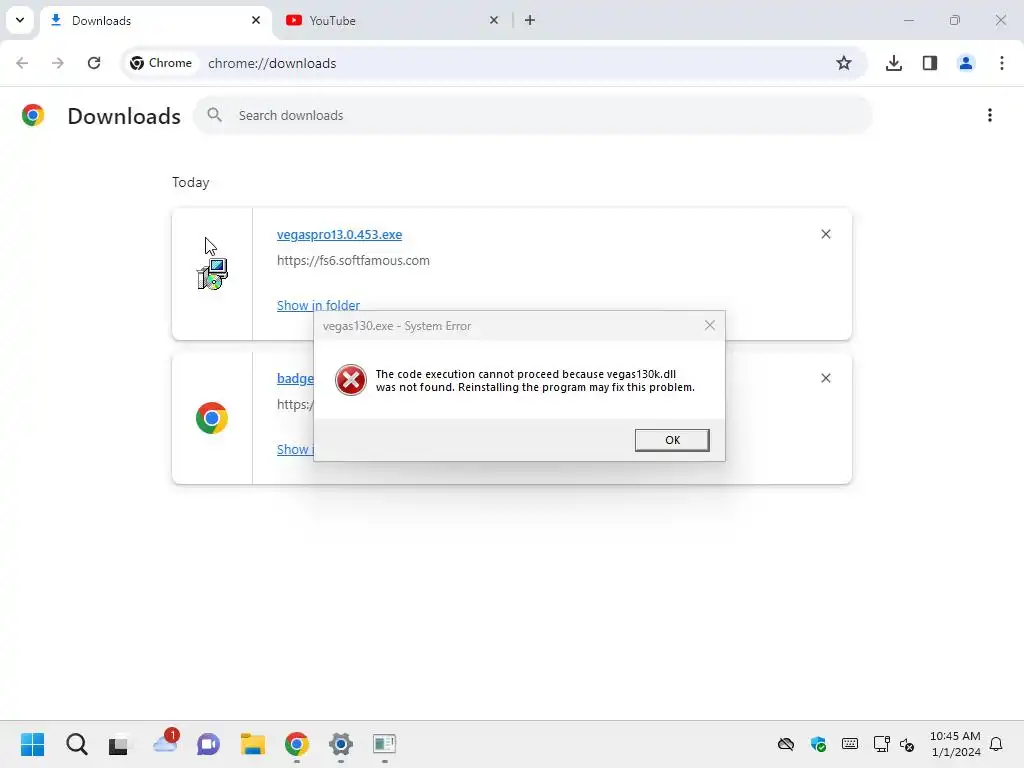Image resolution: width=1024 pixels, height=768 pixels.
Task: Open the badge download file link
Action: (295, 378)
